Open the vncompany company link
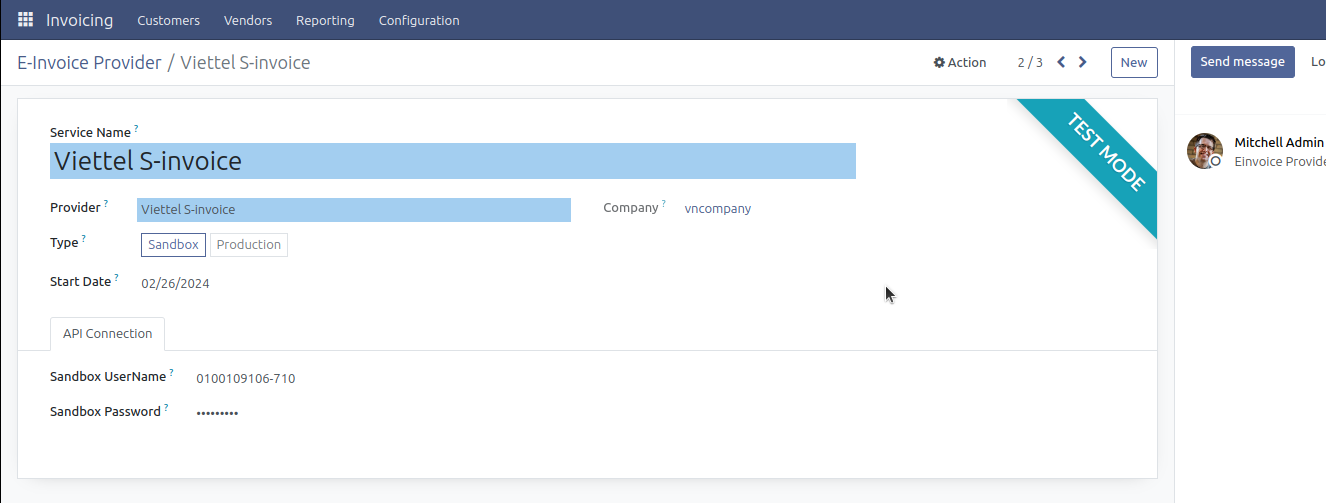This screenshot has width=1326, height=503. point(717,209)
